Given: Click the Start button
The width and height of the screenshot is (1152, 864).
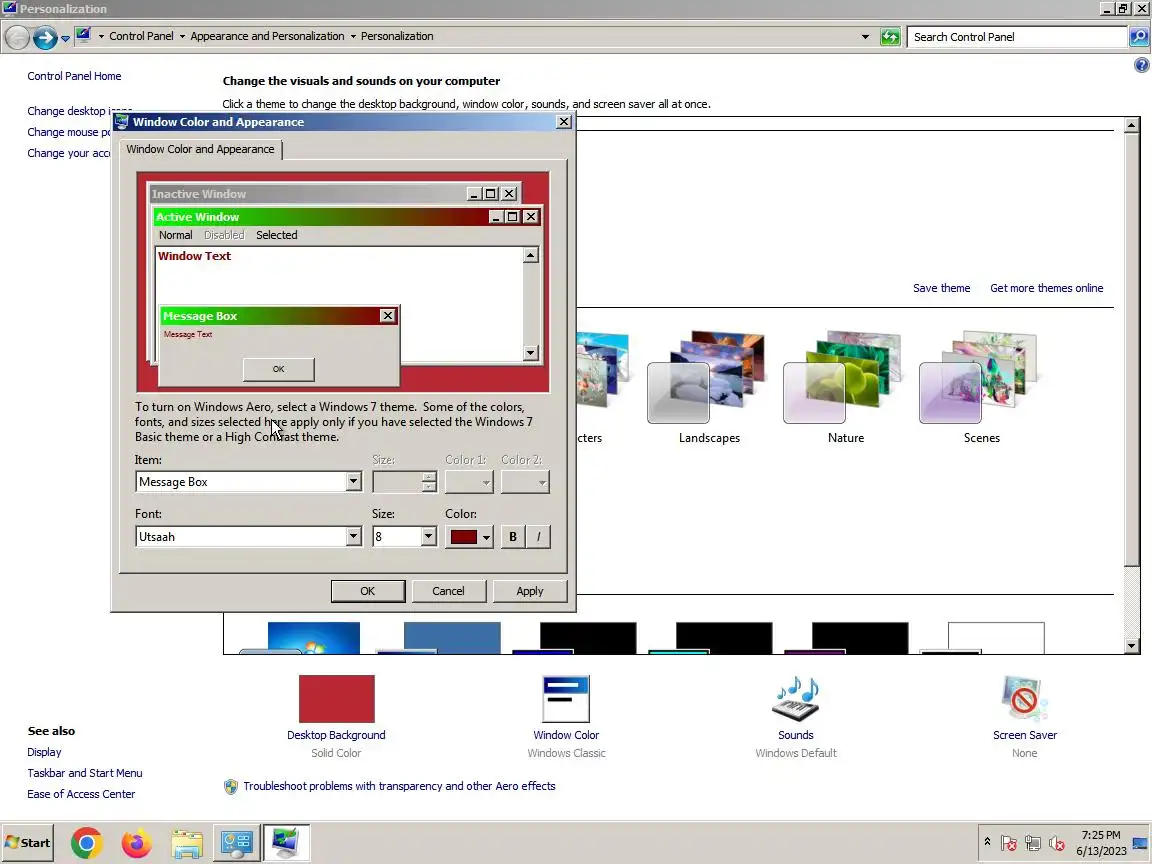Looking at the screenshot, I should (28, 843).
